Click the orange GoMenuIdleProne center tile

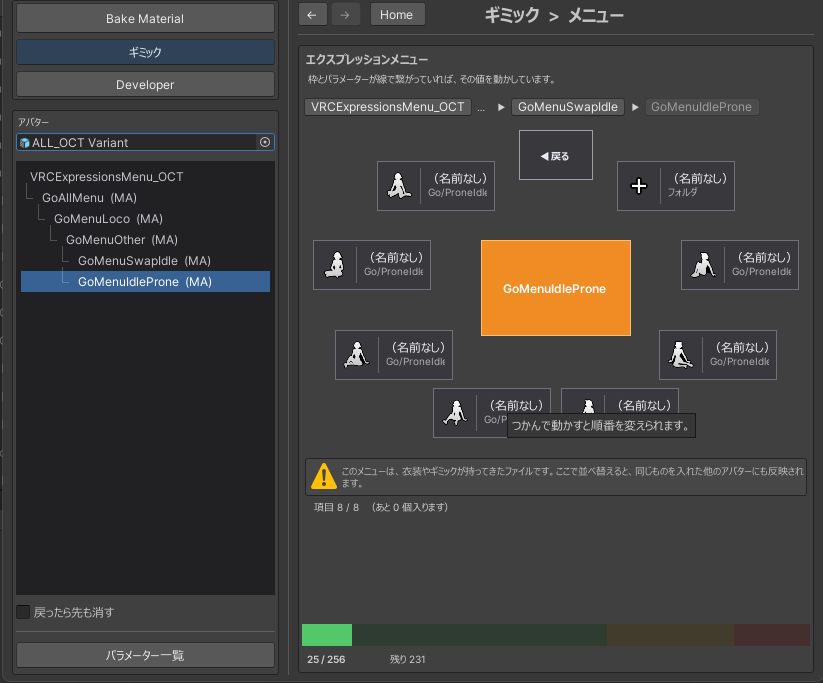[556, 288]
